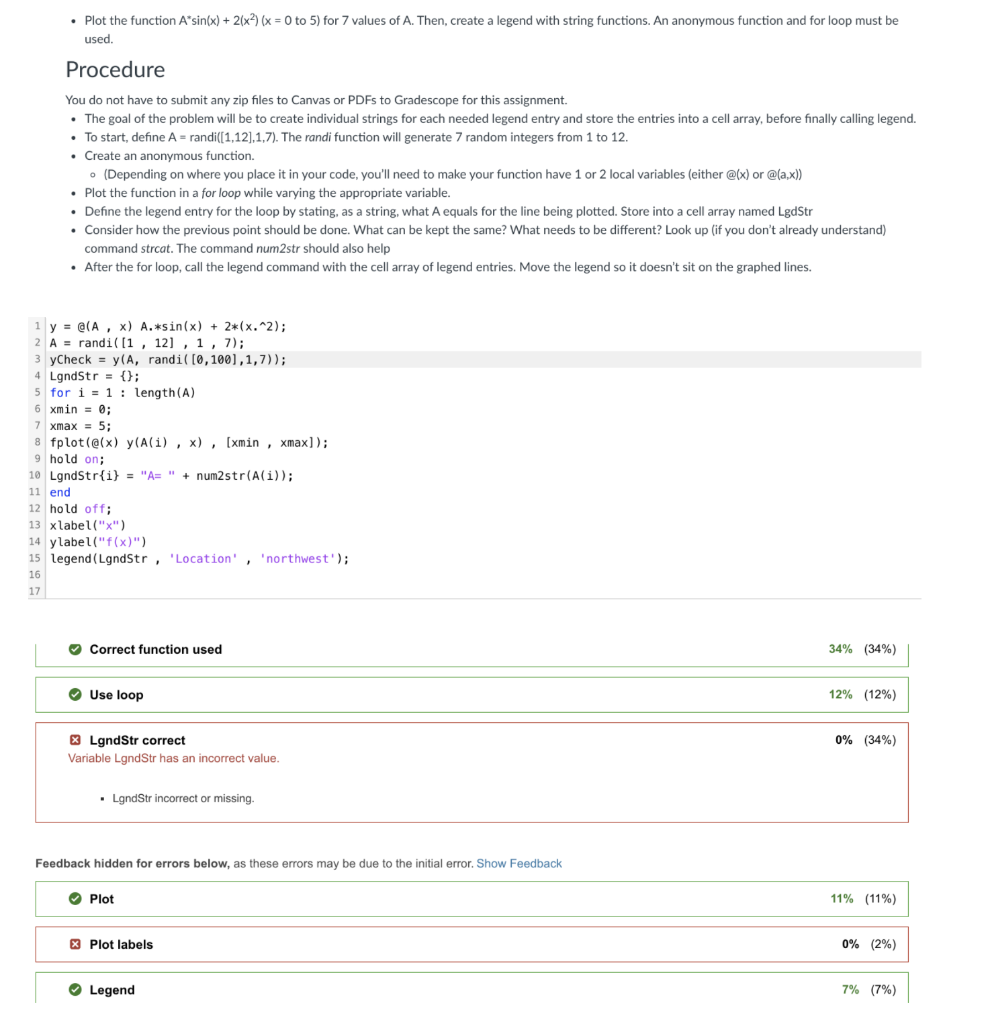Click the green checkmark beside Correct function used
The image size is (990, 1024).
[x=75, y=649]
